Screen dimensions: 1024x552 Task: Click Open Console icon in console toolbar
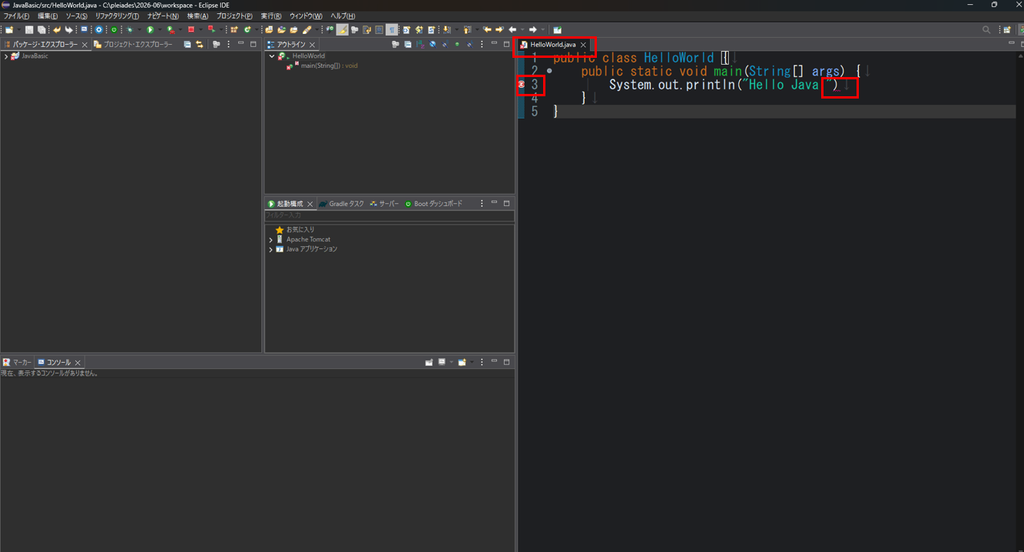(463, 362)
